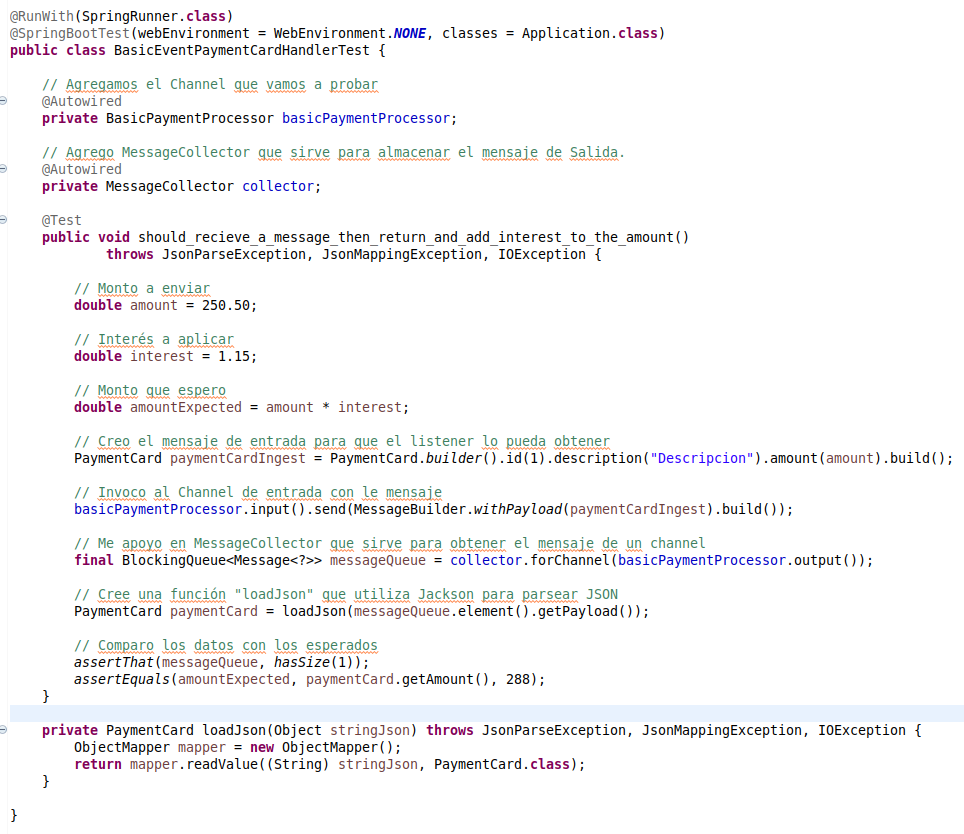The width and height of the screenshot is (964, 834).
Task: Place cursor on the highlighted empty line
Action: pyautogui.click(x=486, y=714)
